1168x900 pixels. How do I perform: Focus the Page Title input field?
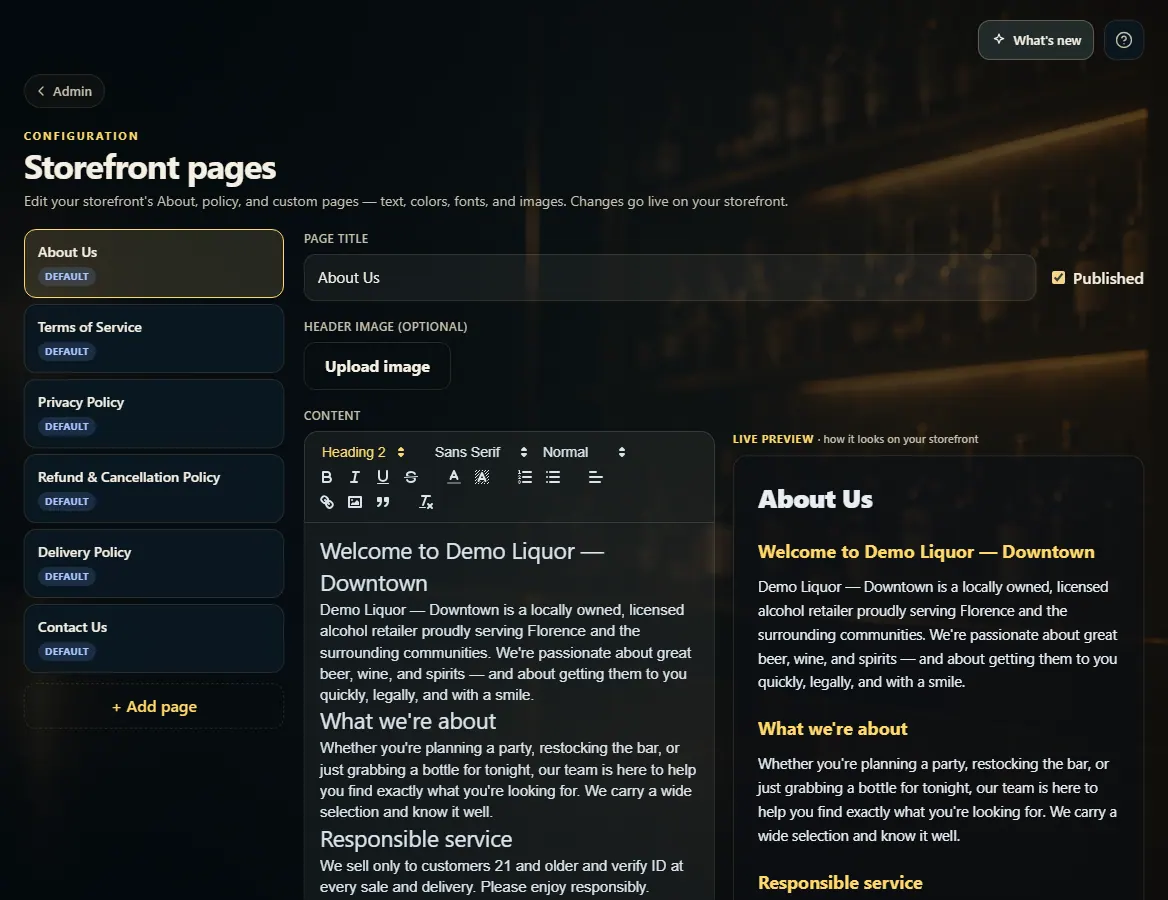tap(670, 278)
